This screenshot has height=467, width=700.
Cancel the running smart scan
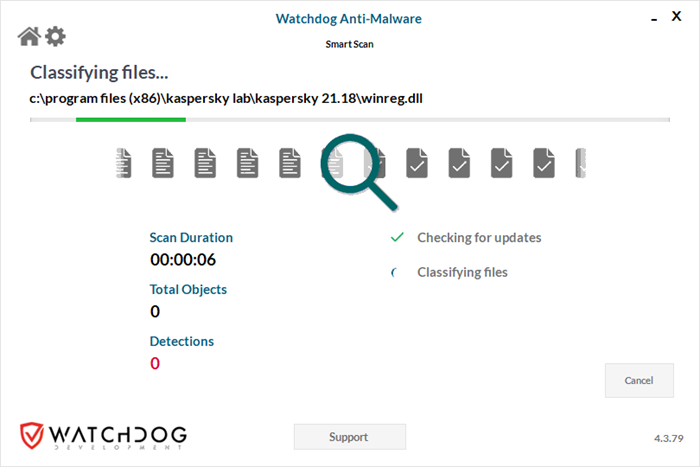click(639, 380)
